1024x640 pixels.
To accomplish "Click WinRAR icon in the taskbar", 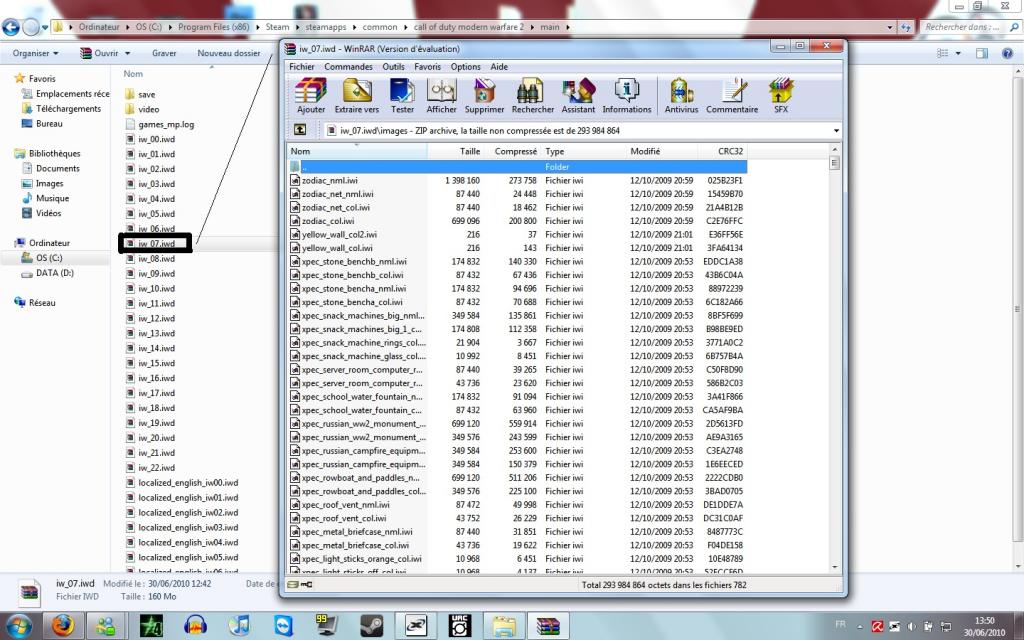I will 548,626.
